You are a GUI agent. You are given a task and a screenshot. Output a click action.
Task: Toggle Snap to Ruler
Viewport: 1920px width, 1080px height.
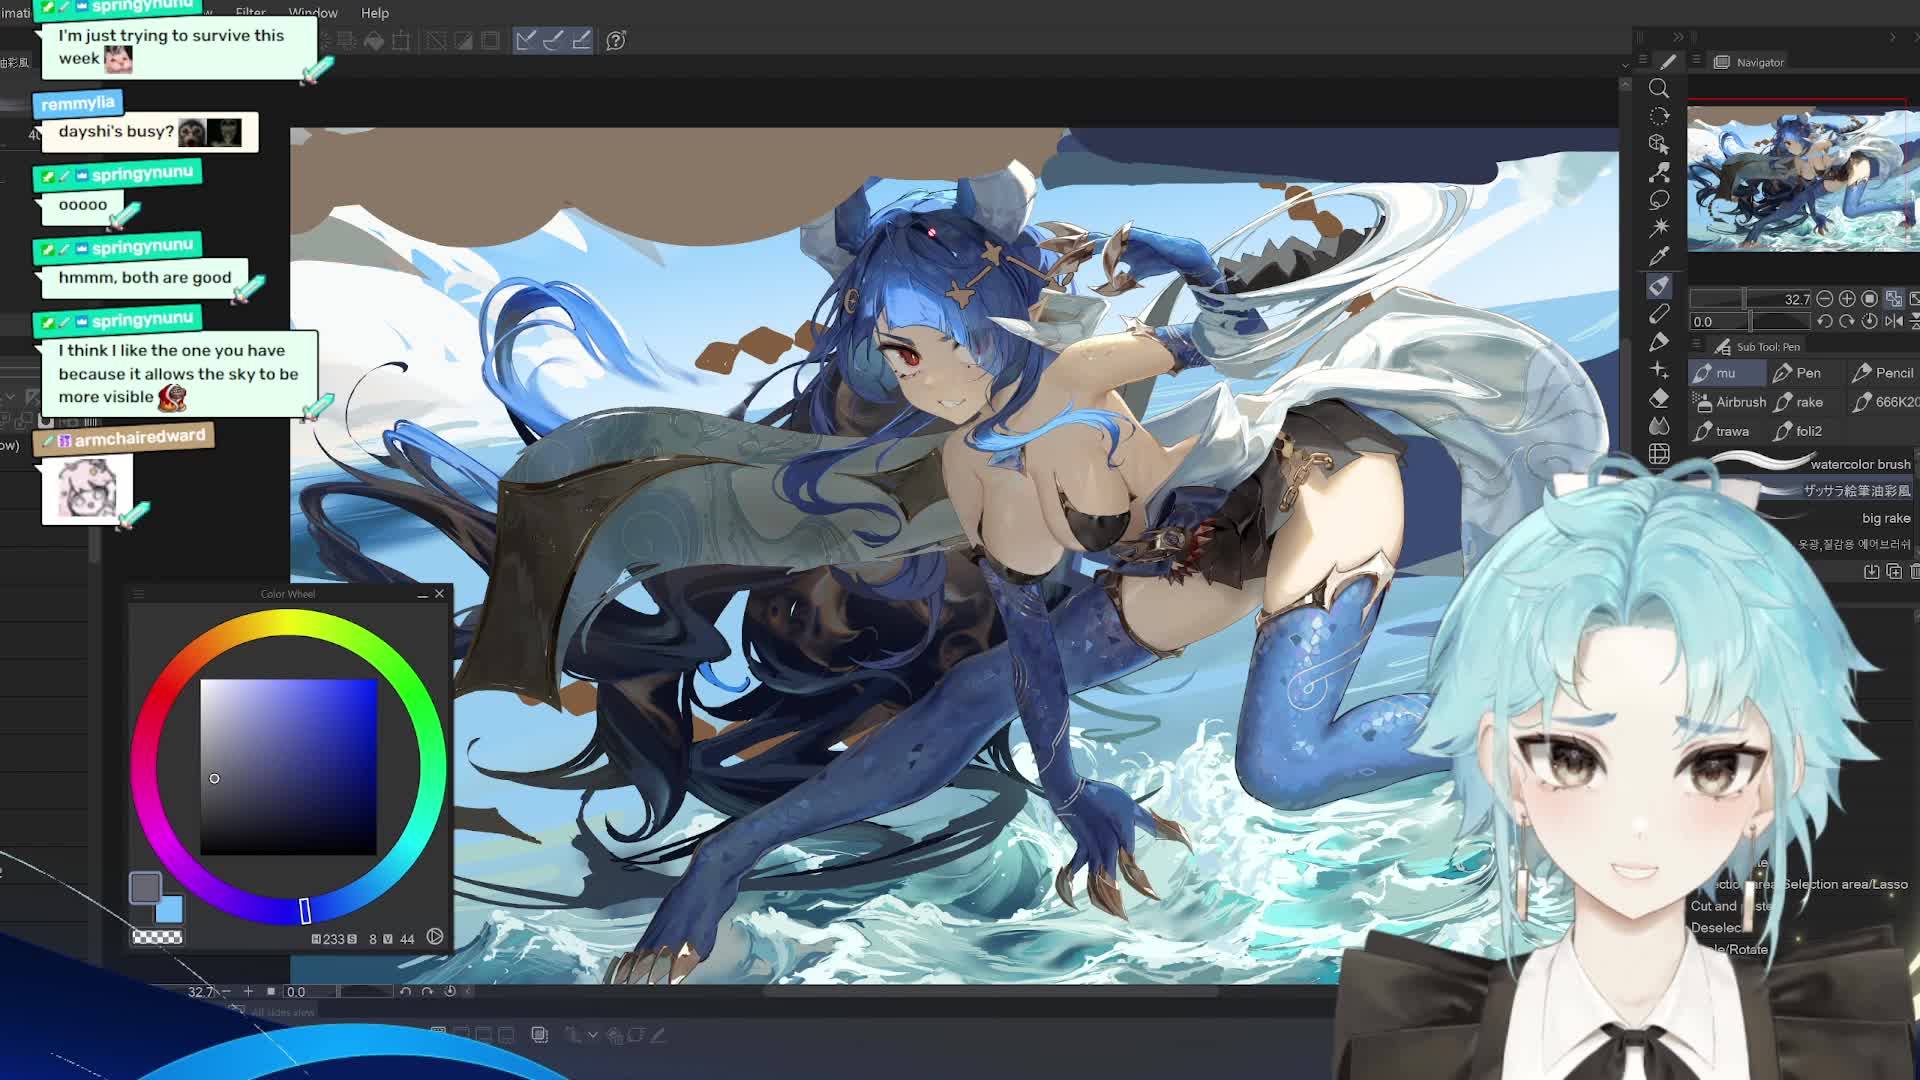pos(526,40)
